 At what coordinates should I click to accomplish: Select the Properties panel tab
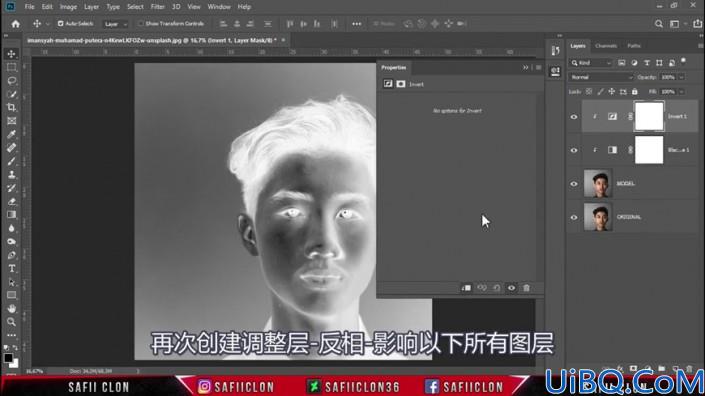pos(394,67)
